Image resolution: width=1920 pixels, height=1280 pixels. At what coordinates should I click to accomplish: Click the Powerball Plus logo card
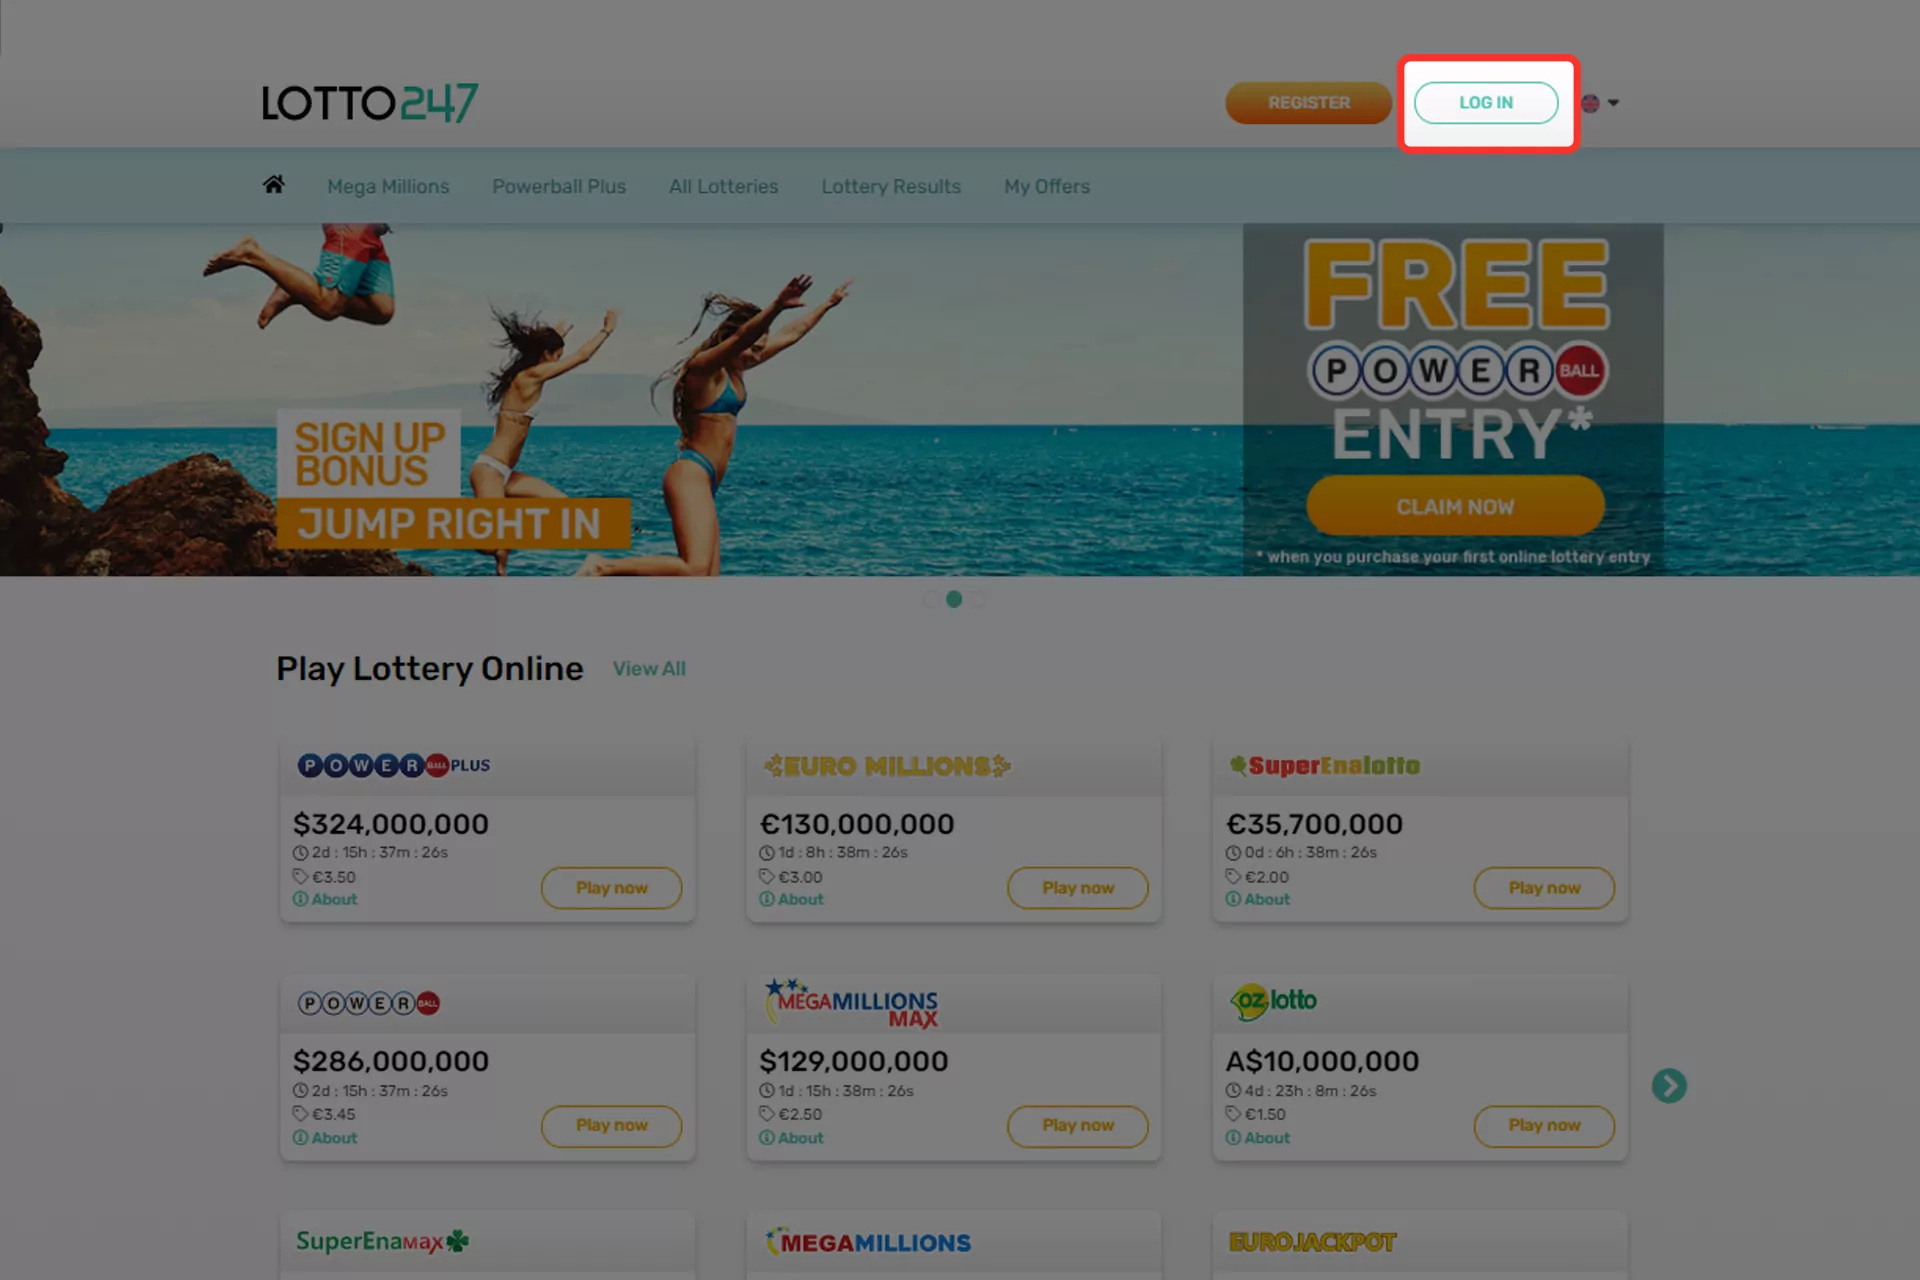pos(394,766)
